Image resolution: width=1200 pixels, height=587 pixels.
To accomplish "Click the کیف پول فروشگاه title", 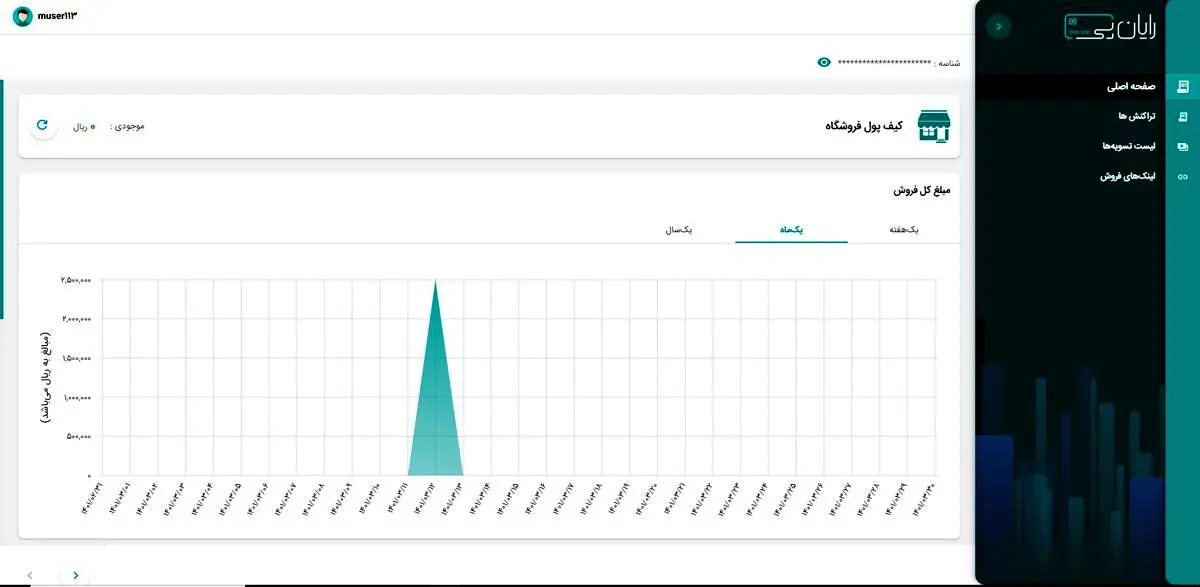I will click(864, 126).
